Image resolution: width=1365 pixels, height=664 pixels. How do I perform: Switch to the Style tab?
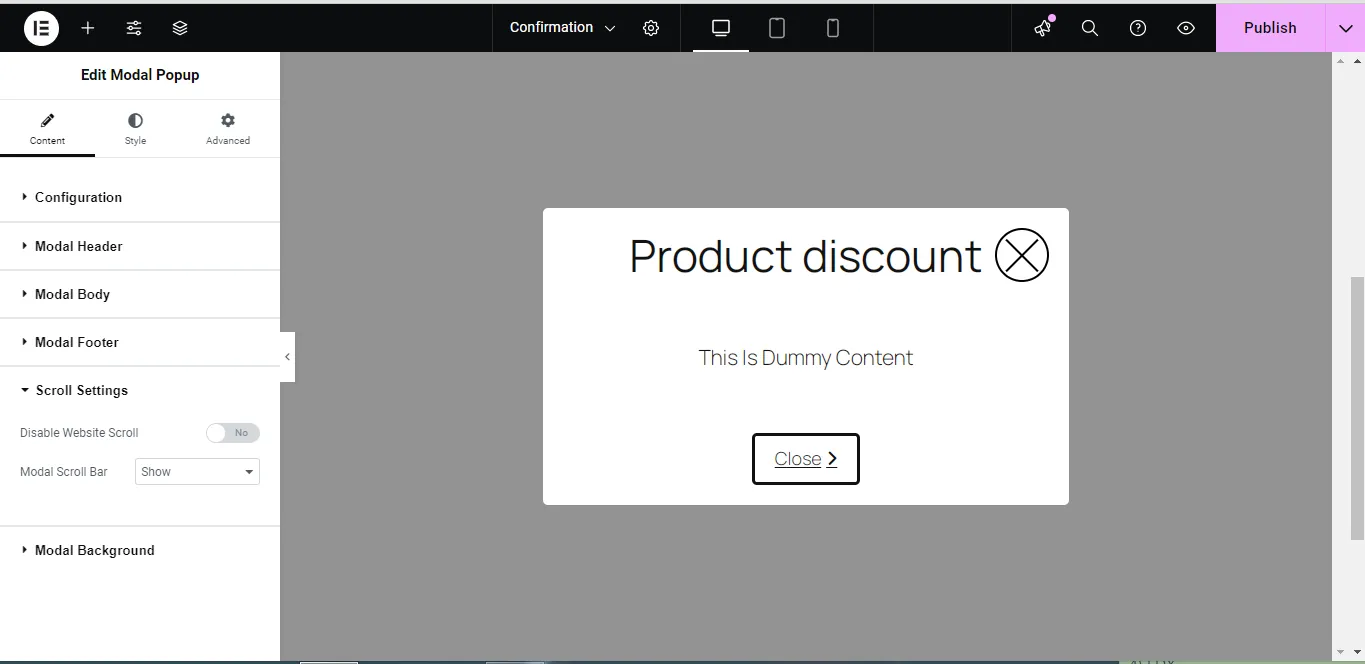pyautogui.click(x=135, y=129)
